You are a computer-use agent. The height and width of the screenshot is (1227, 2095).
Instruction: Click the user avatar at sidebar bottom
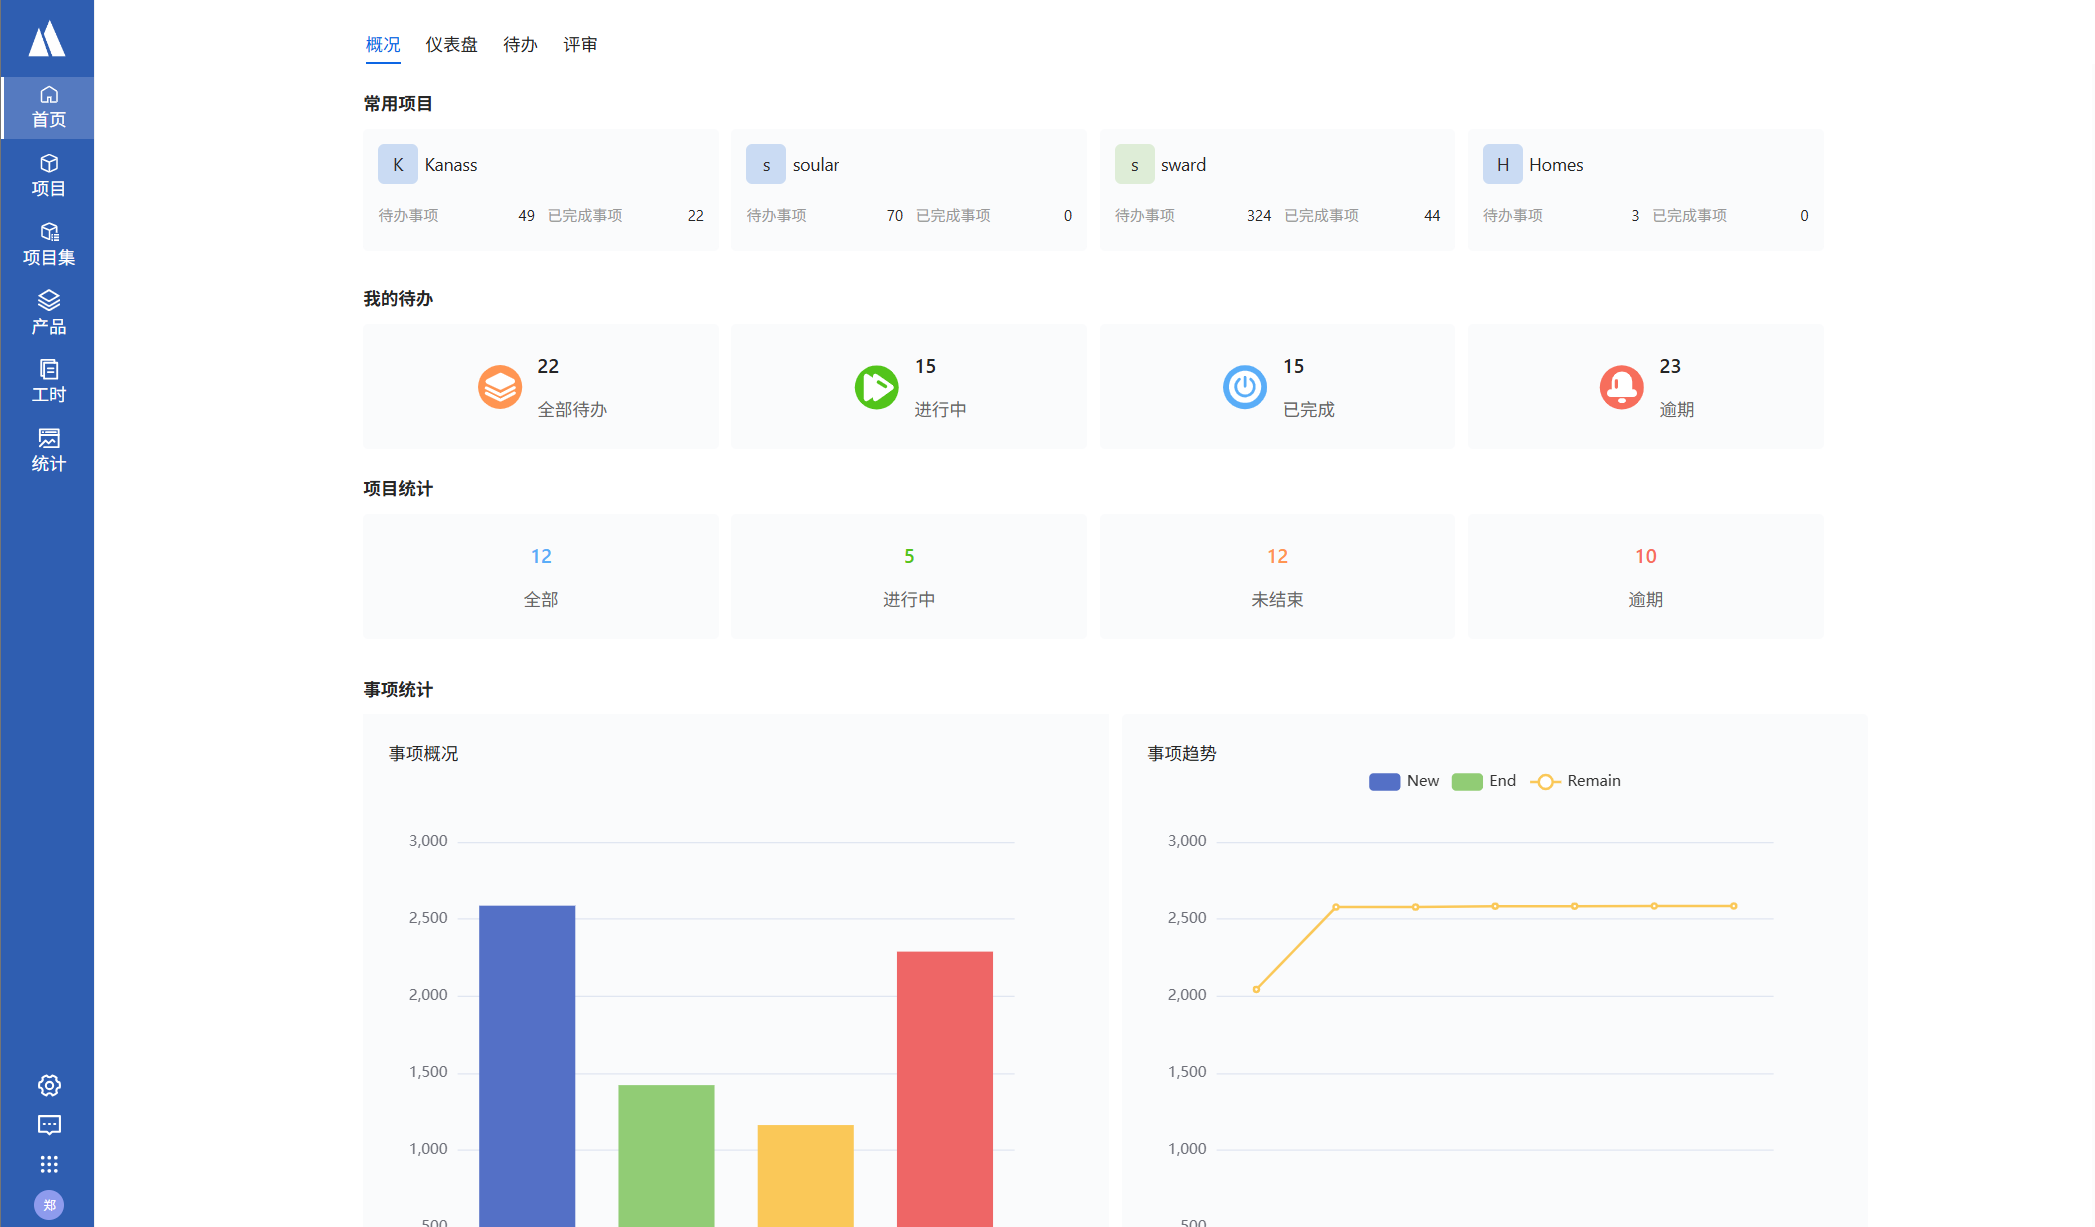[x=49, y=1205]
